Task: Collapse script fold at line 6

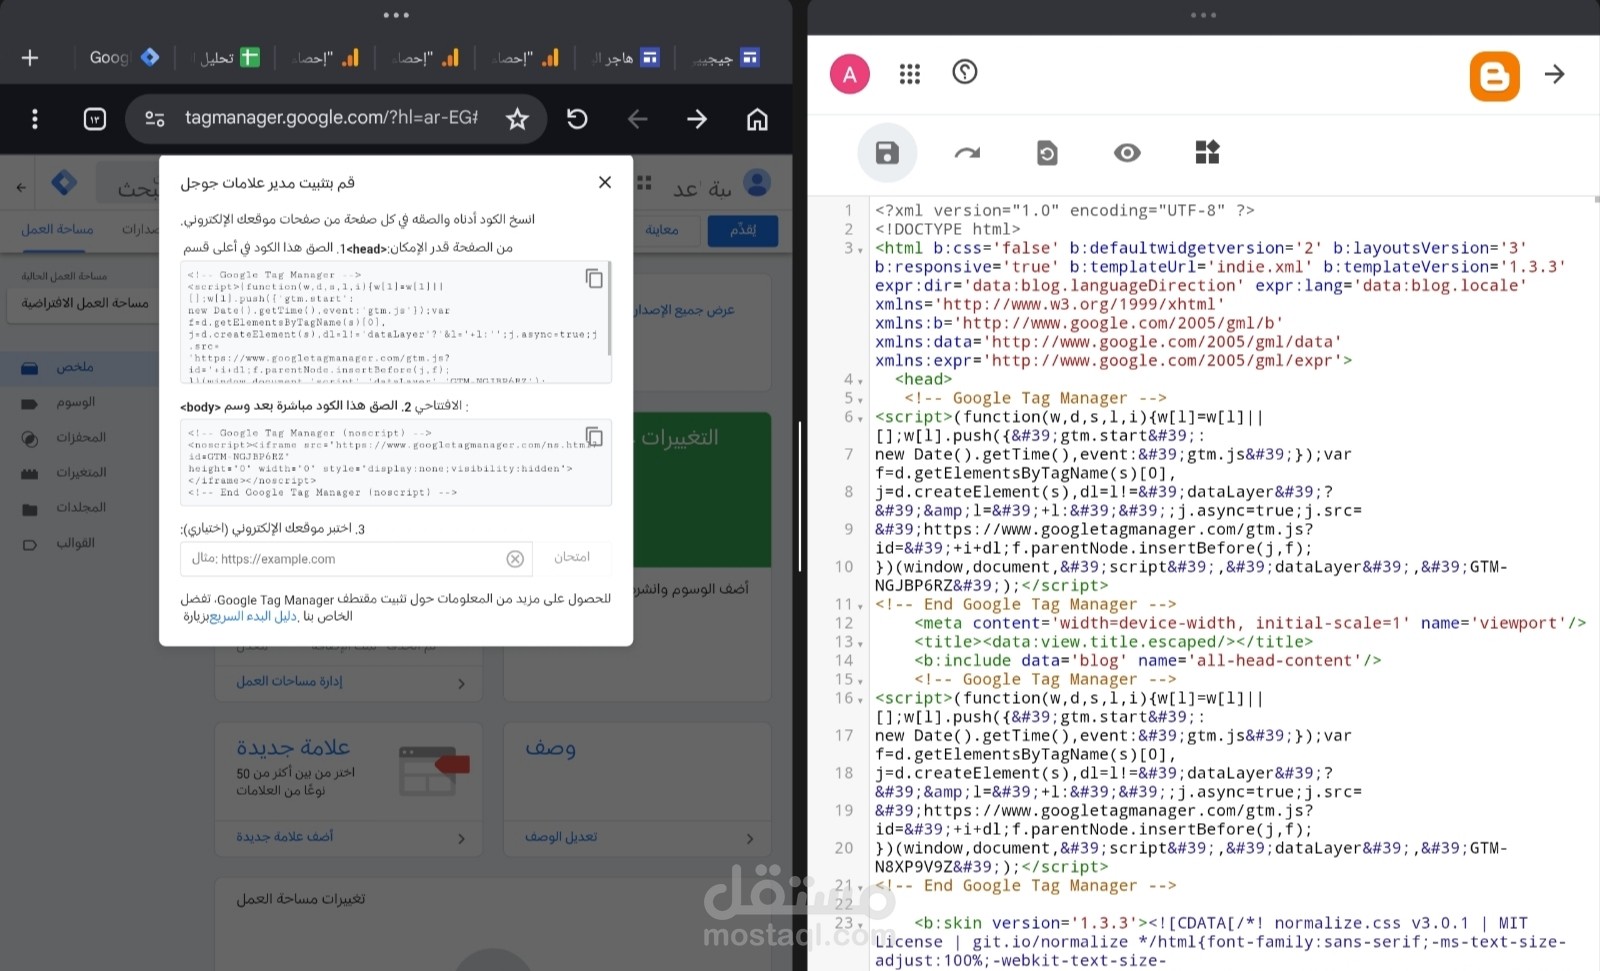Action: pyautogui.click(x=861, y=419)
